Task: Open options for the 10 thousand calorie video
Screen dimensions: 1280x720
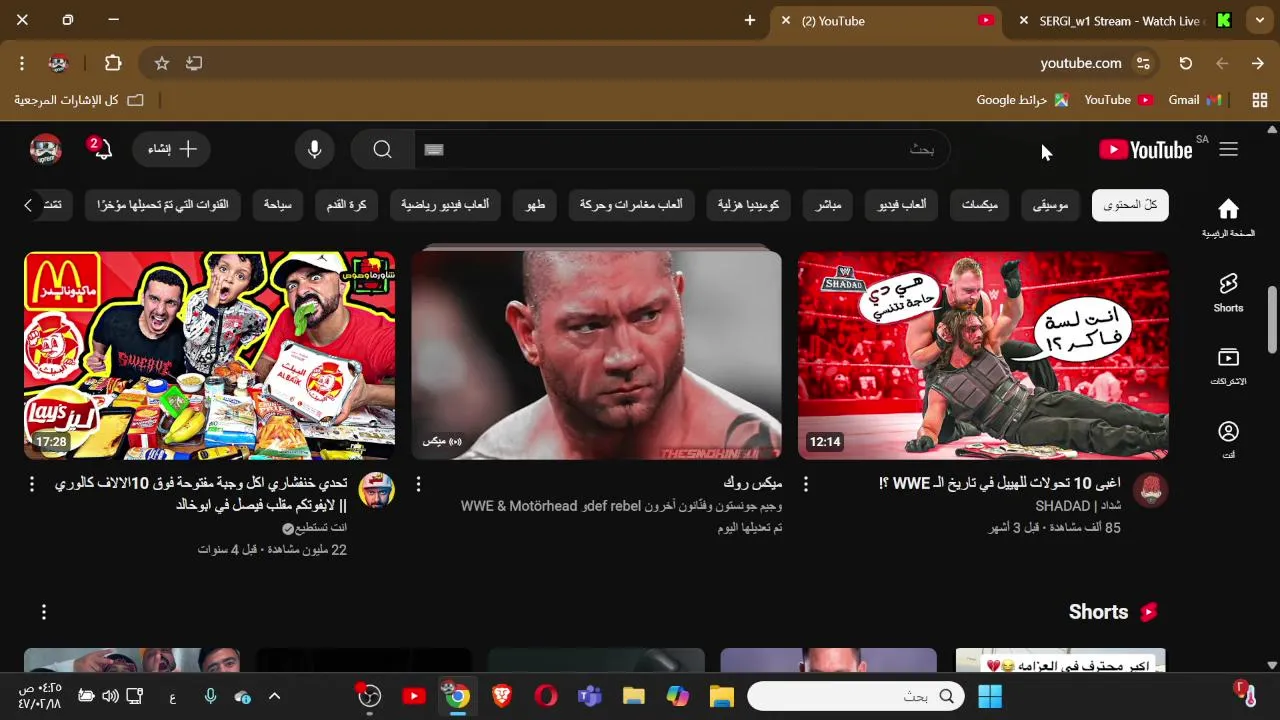Action: (x=32, y=484)
